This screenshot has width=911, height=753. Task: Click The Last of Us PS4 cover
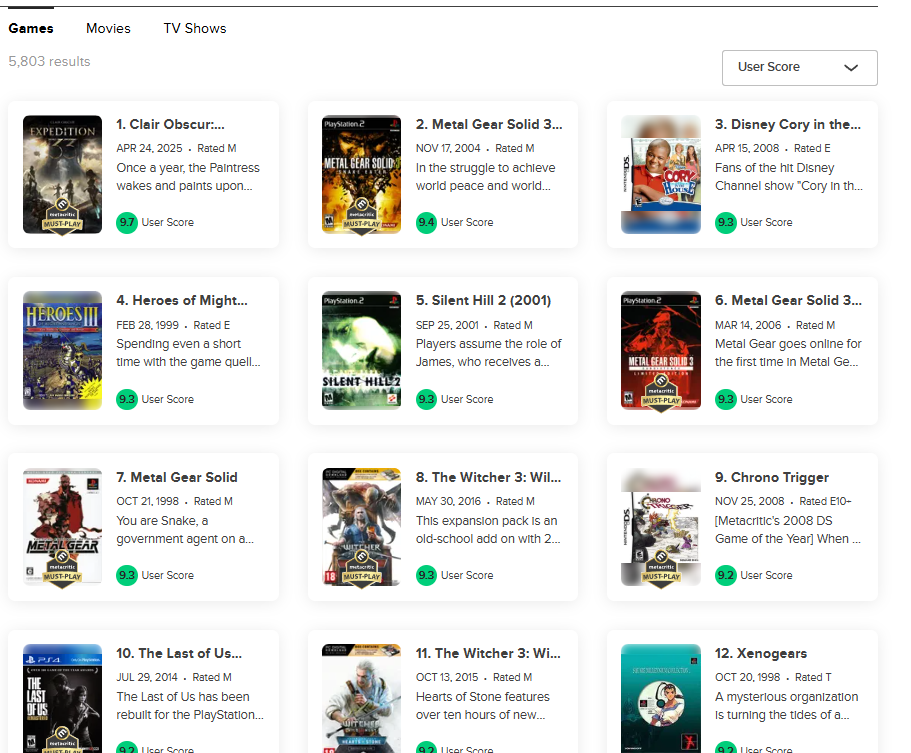tap(62, 698)
